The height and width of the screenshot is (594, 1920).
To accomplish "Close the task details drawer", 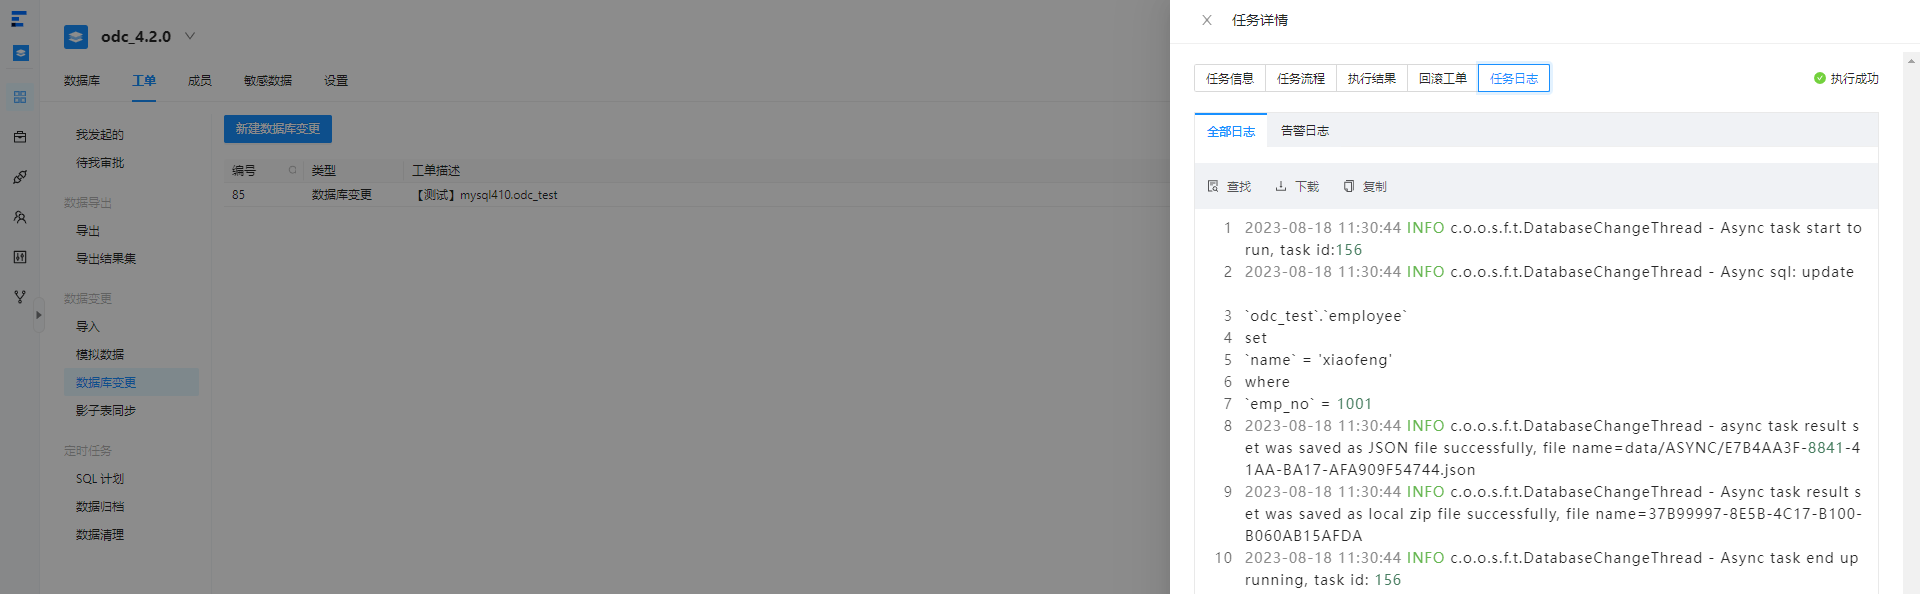I will pos(1207,20).
